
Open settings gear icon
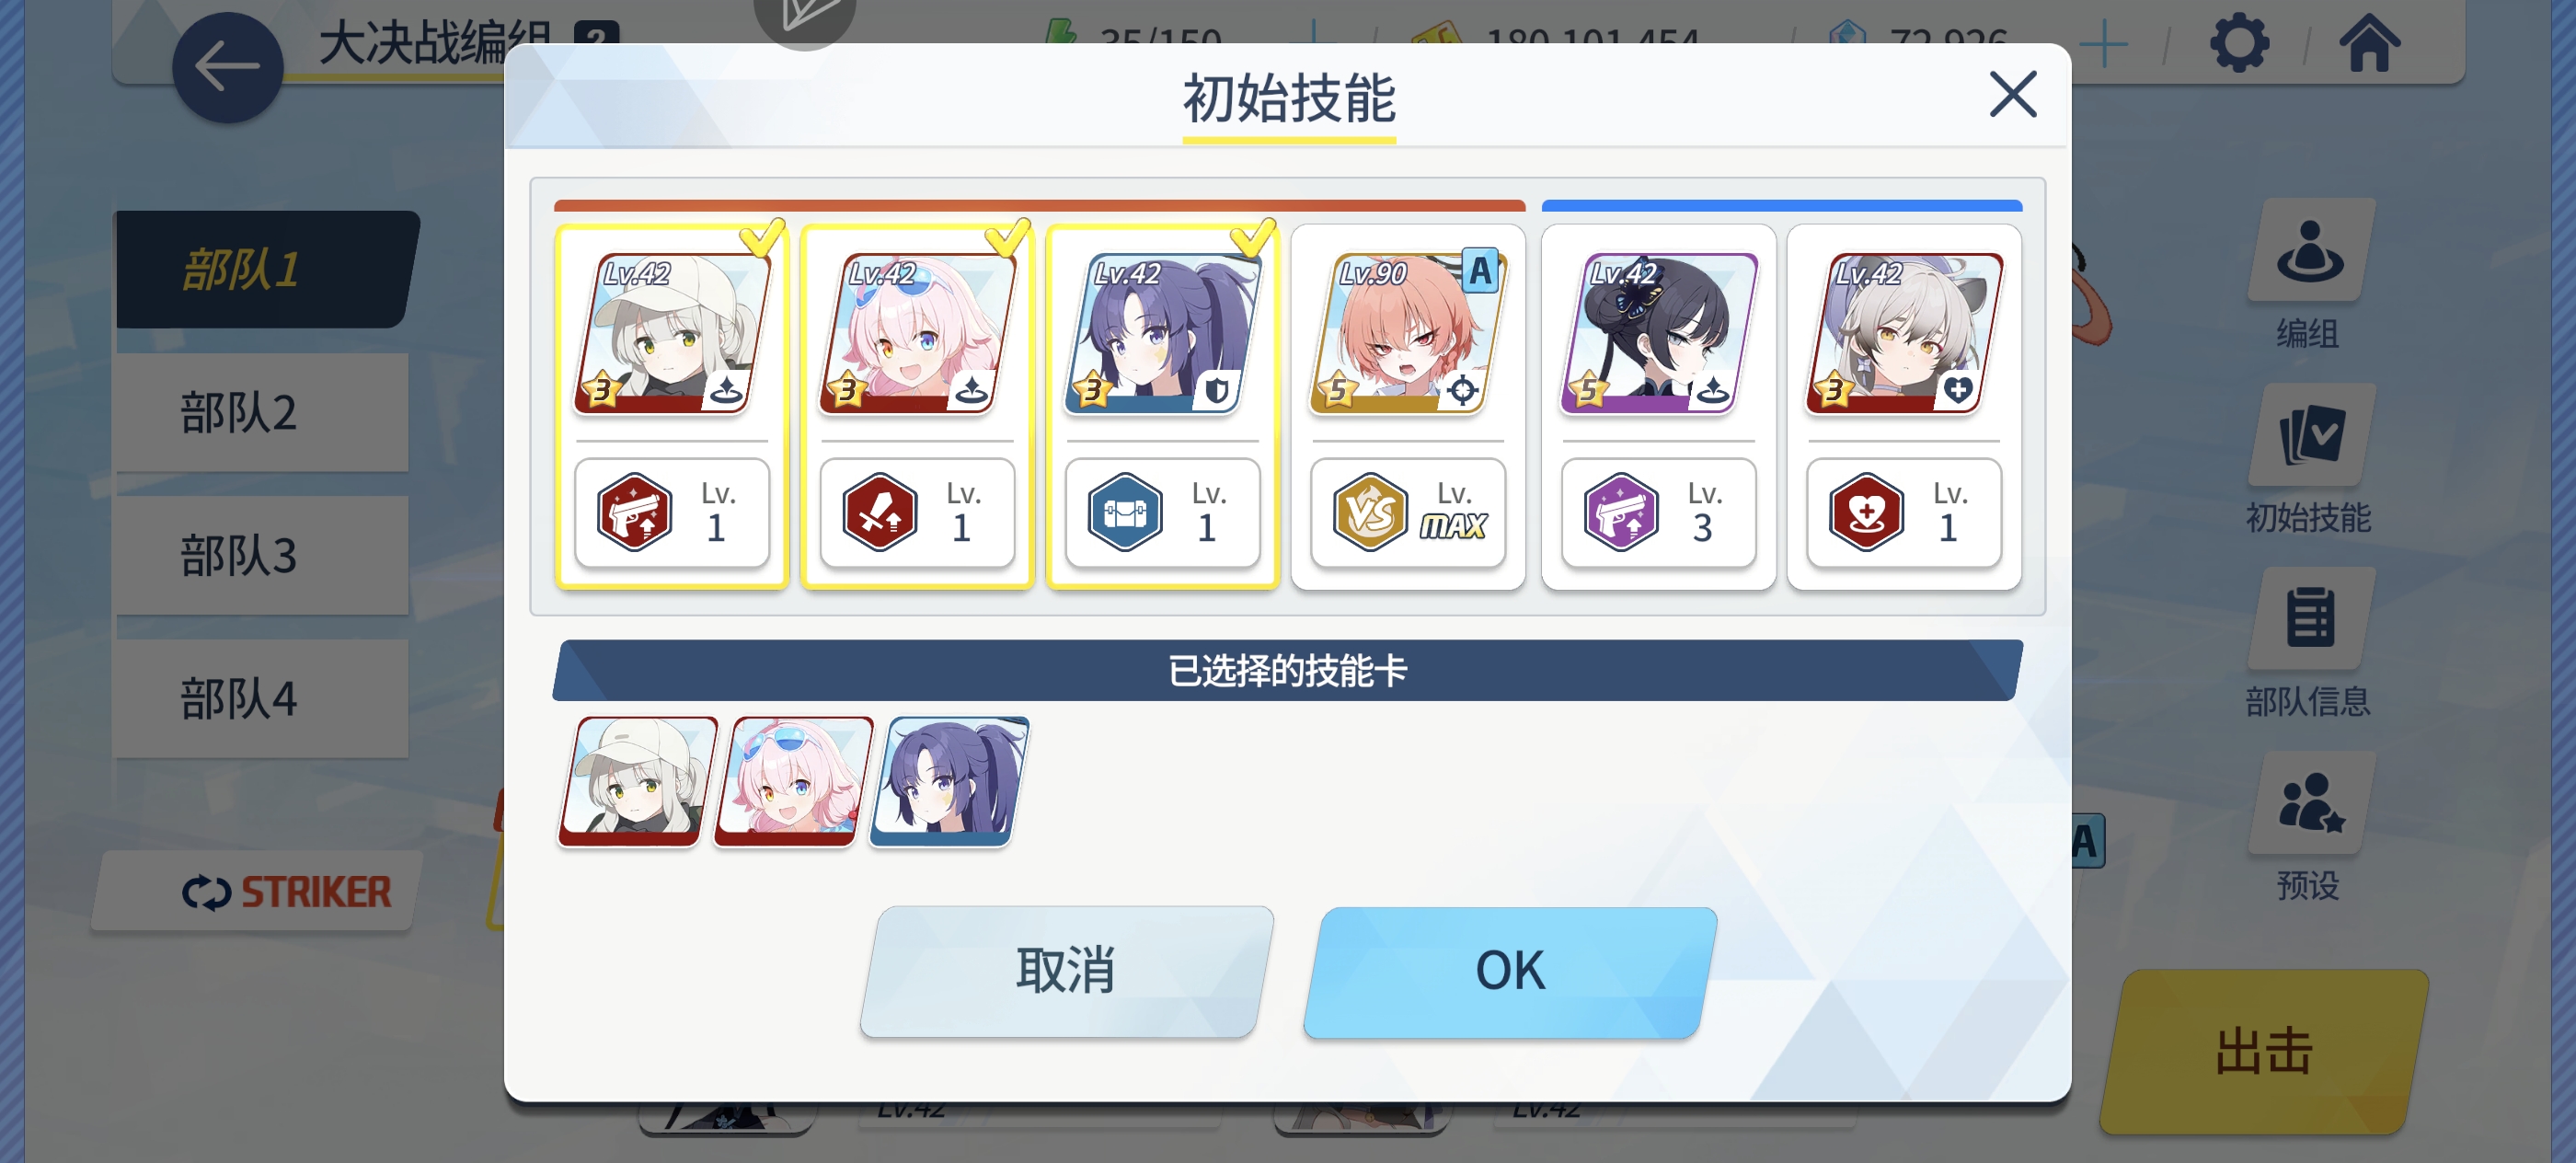coord(2238,43)
